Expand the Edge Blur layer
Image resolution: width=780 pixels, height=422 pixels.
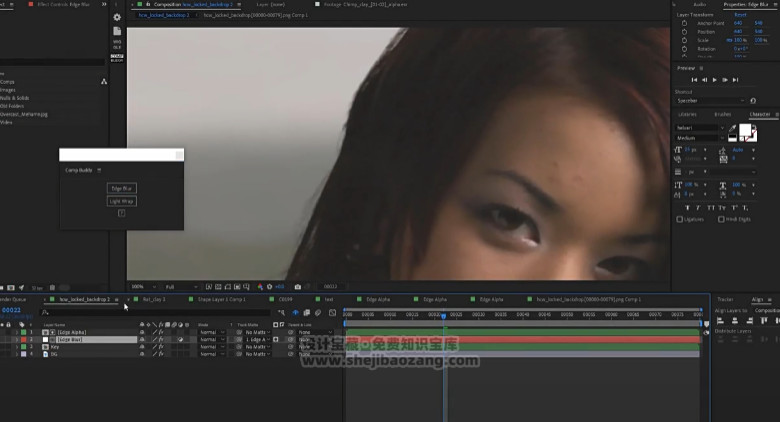coord(16,339)
